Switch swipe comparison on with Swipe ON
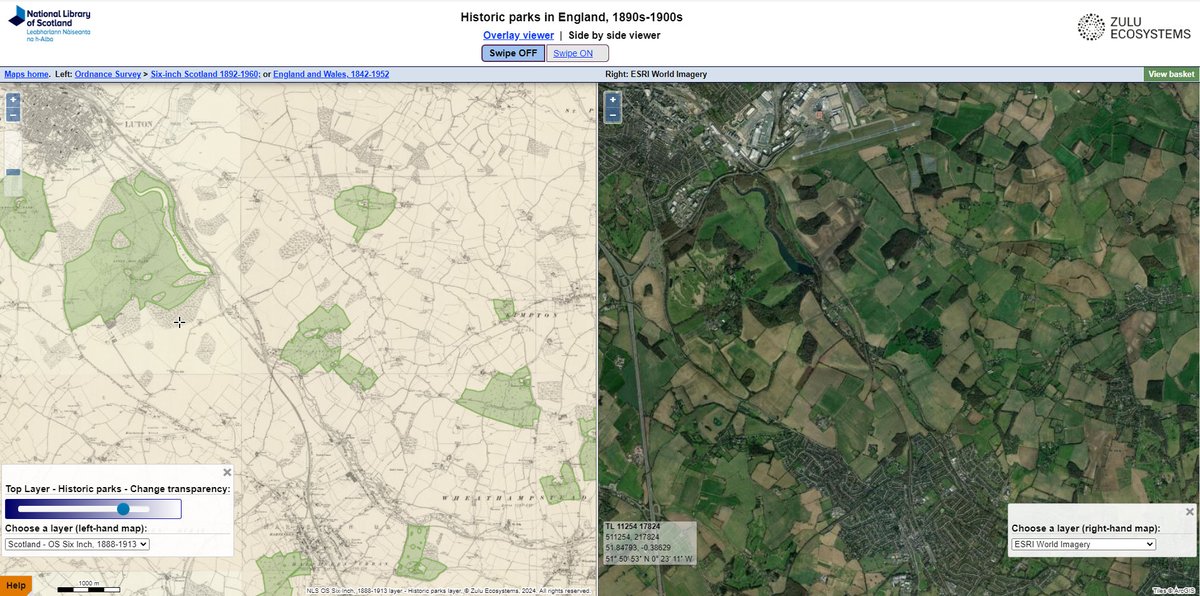Viewport: 1200px width, 596px height. [577, 52]
